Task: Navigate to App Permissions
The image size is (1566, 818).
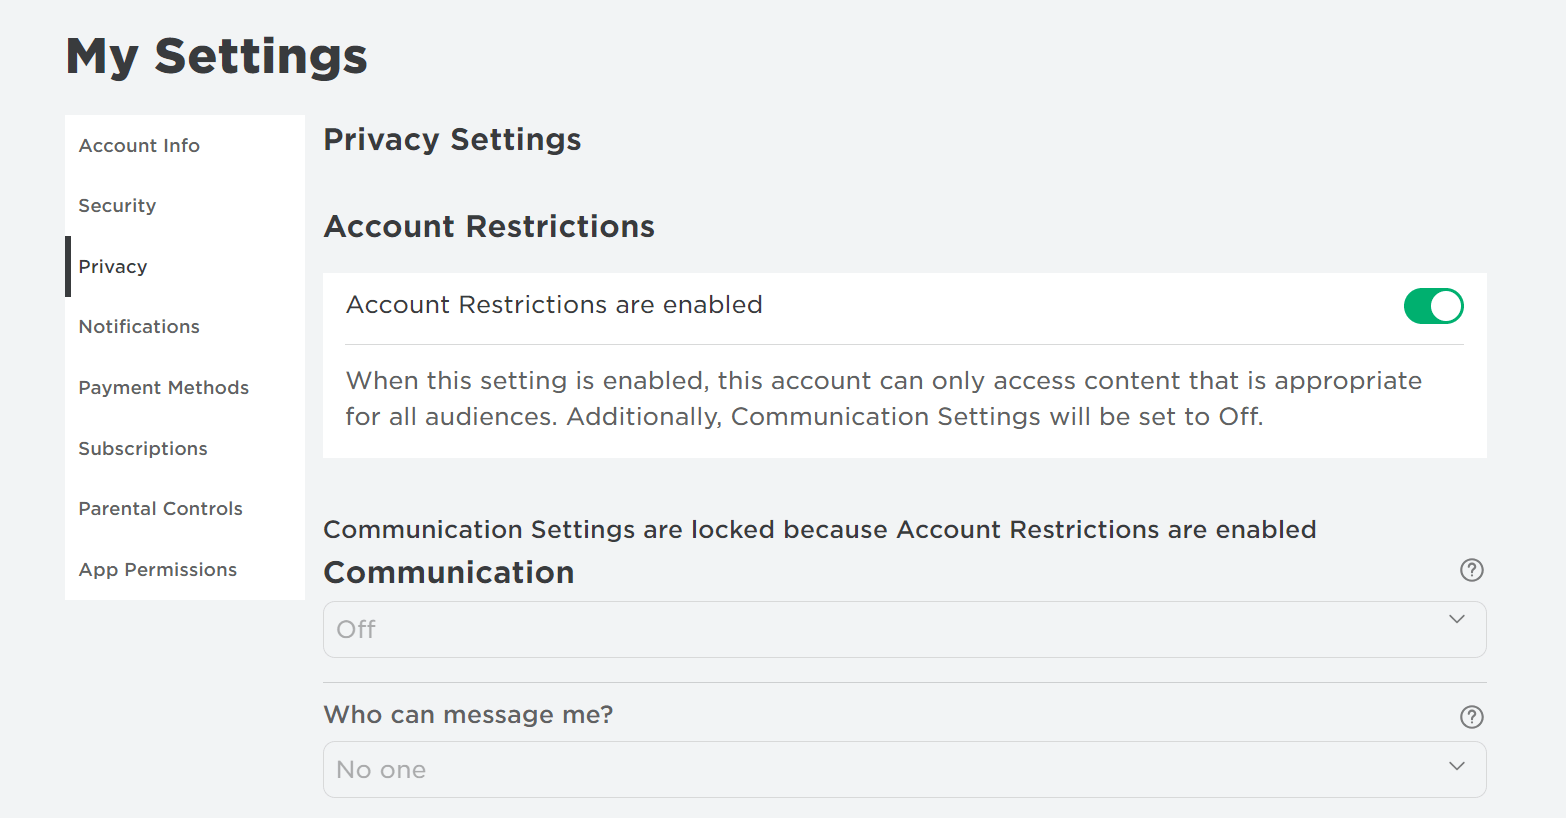Action: click(x=158, y=570)
